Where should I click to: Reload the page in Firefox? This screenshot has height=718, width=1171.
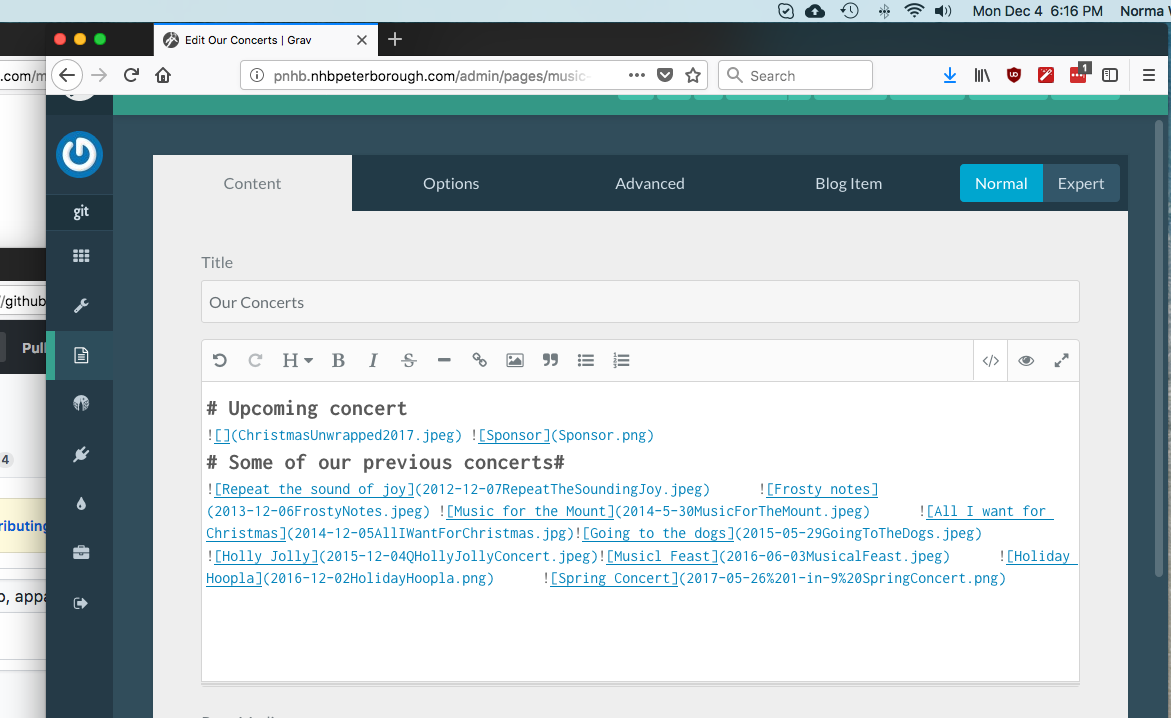coord(131,75)
